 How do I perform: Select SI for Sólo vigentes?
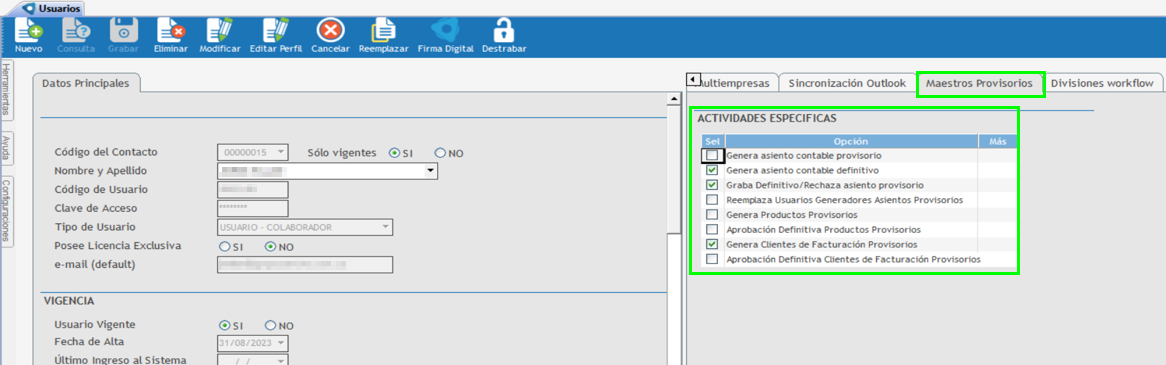click(394, 152)
